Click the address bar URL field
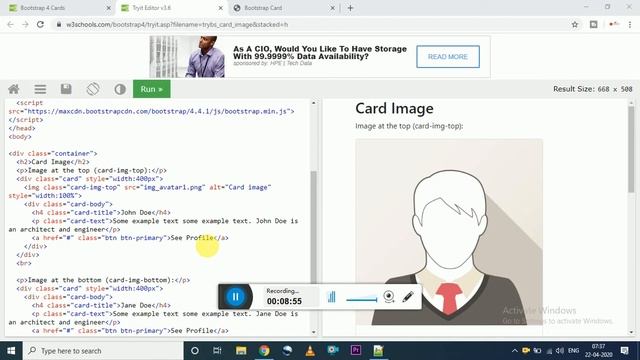The width and height of the screenshot is (640, 360). coord(310,24)
